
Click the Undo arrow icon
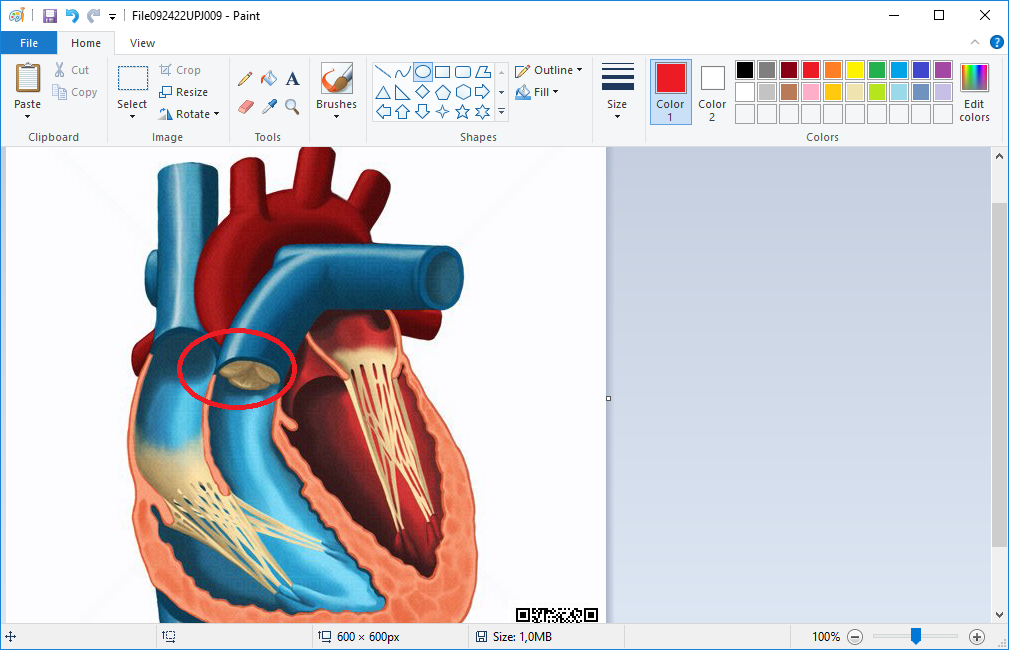click(72, 16)
